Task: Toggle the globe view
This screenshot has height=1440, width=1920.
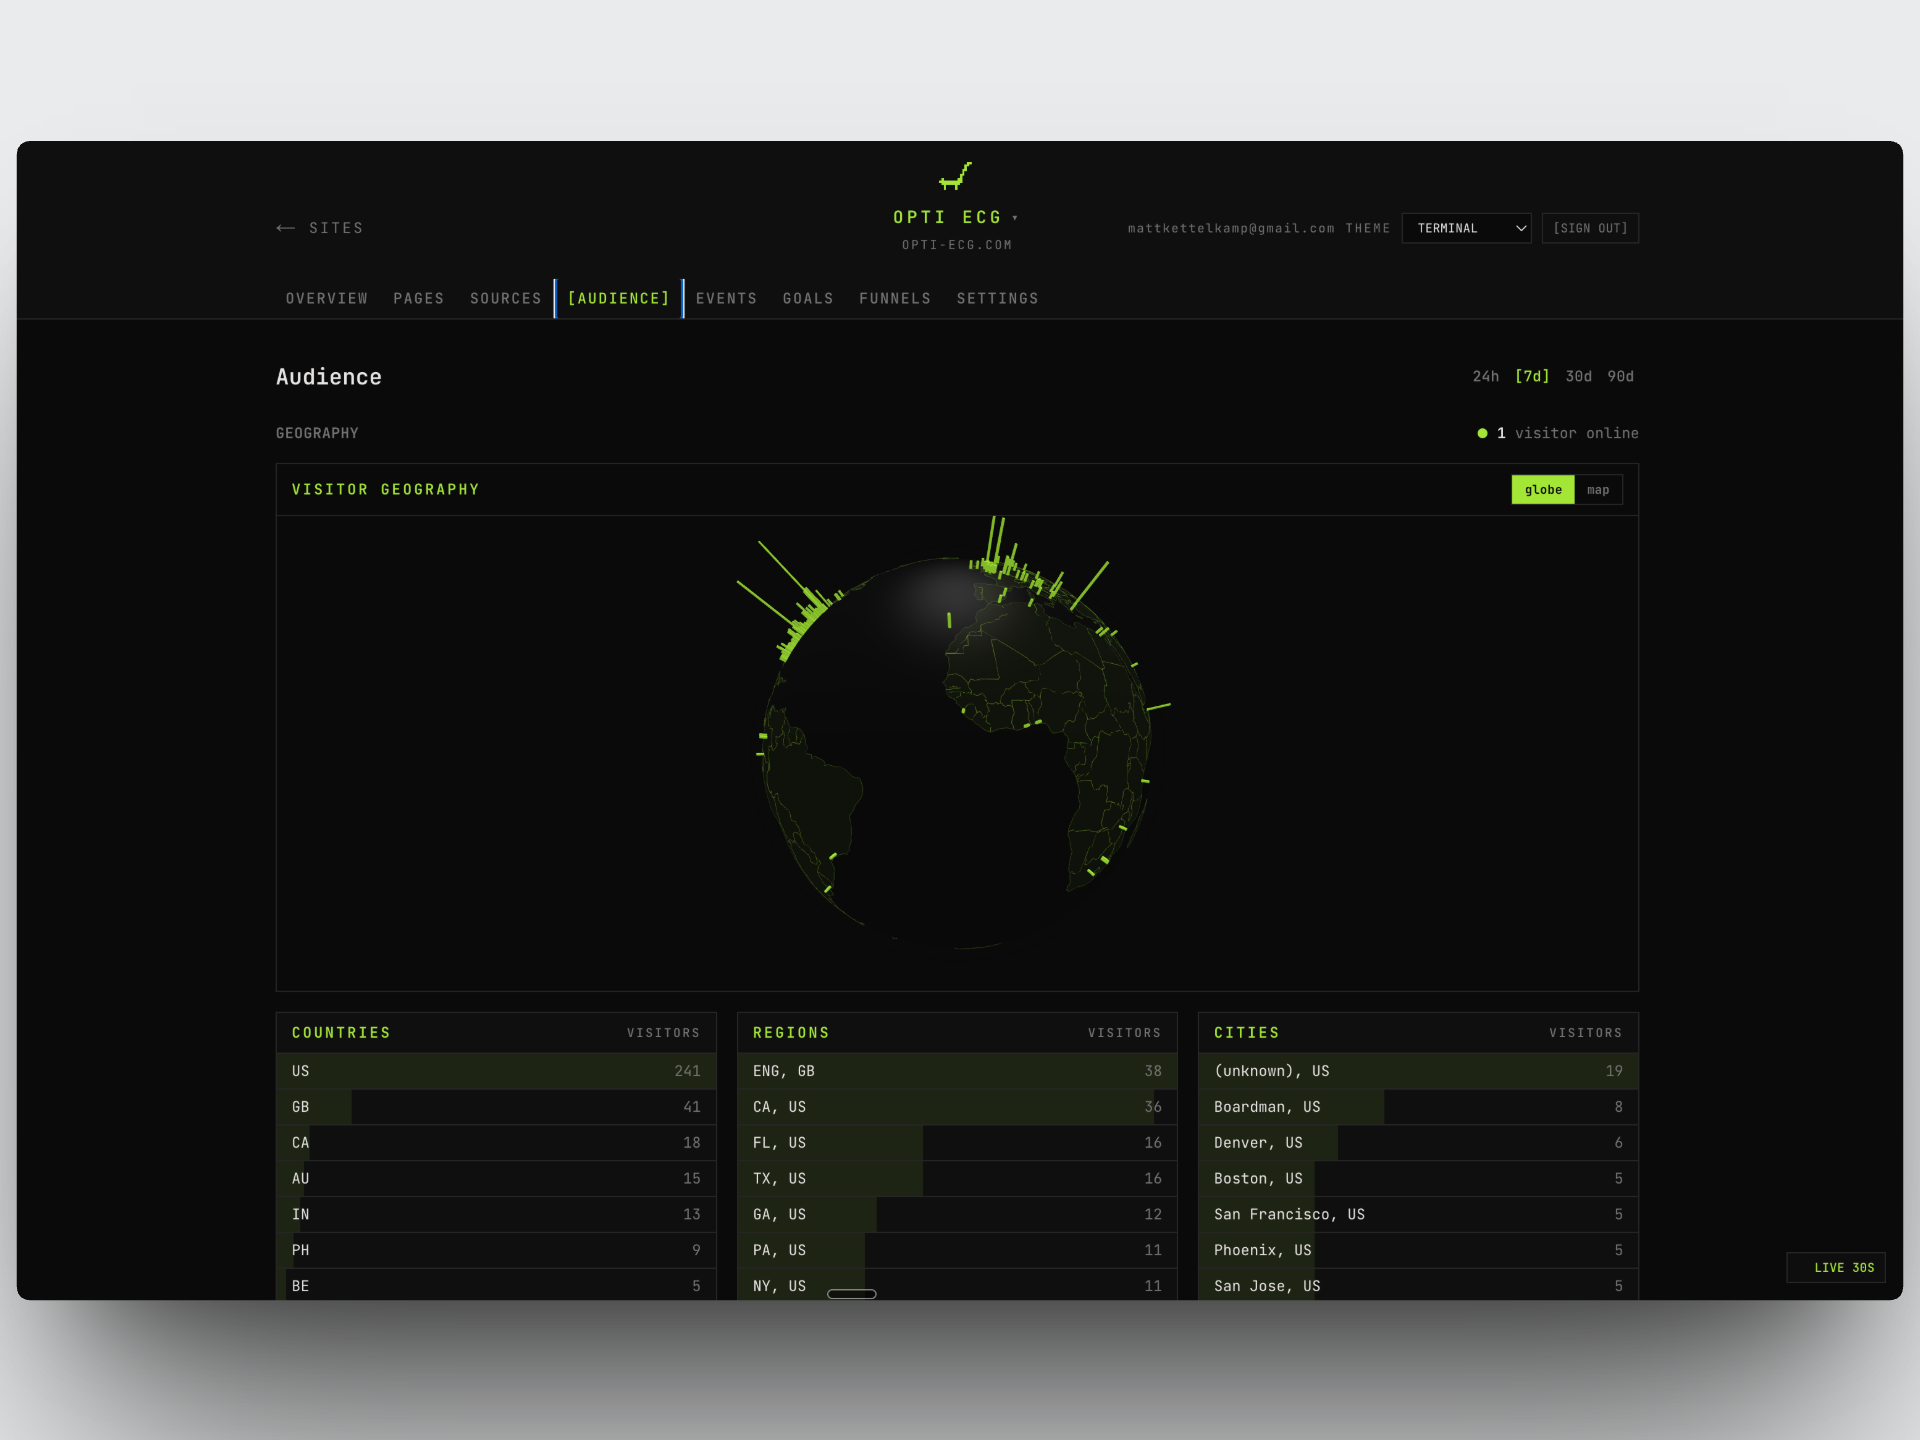Action: 1543,489
